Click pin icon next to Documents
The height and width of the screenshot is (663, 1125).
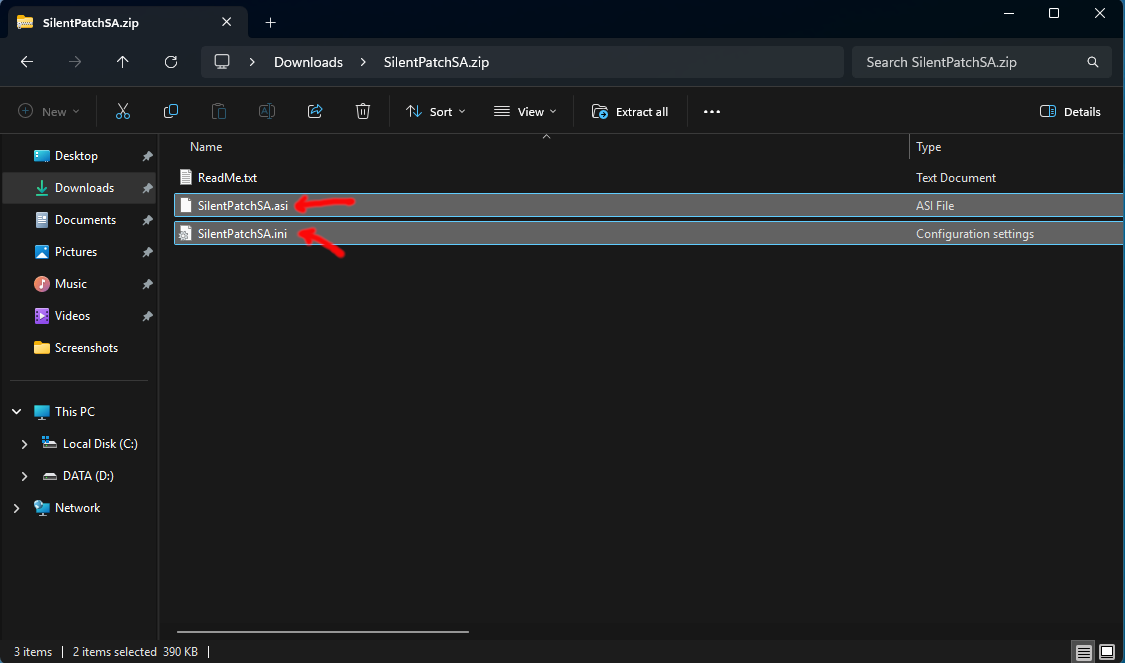tap(147, 220)
